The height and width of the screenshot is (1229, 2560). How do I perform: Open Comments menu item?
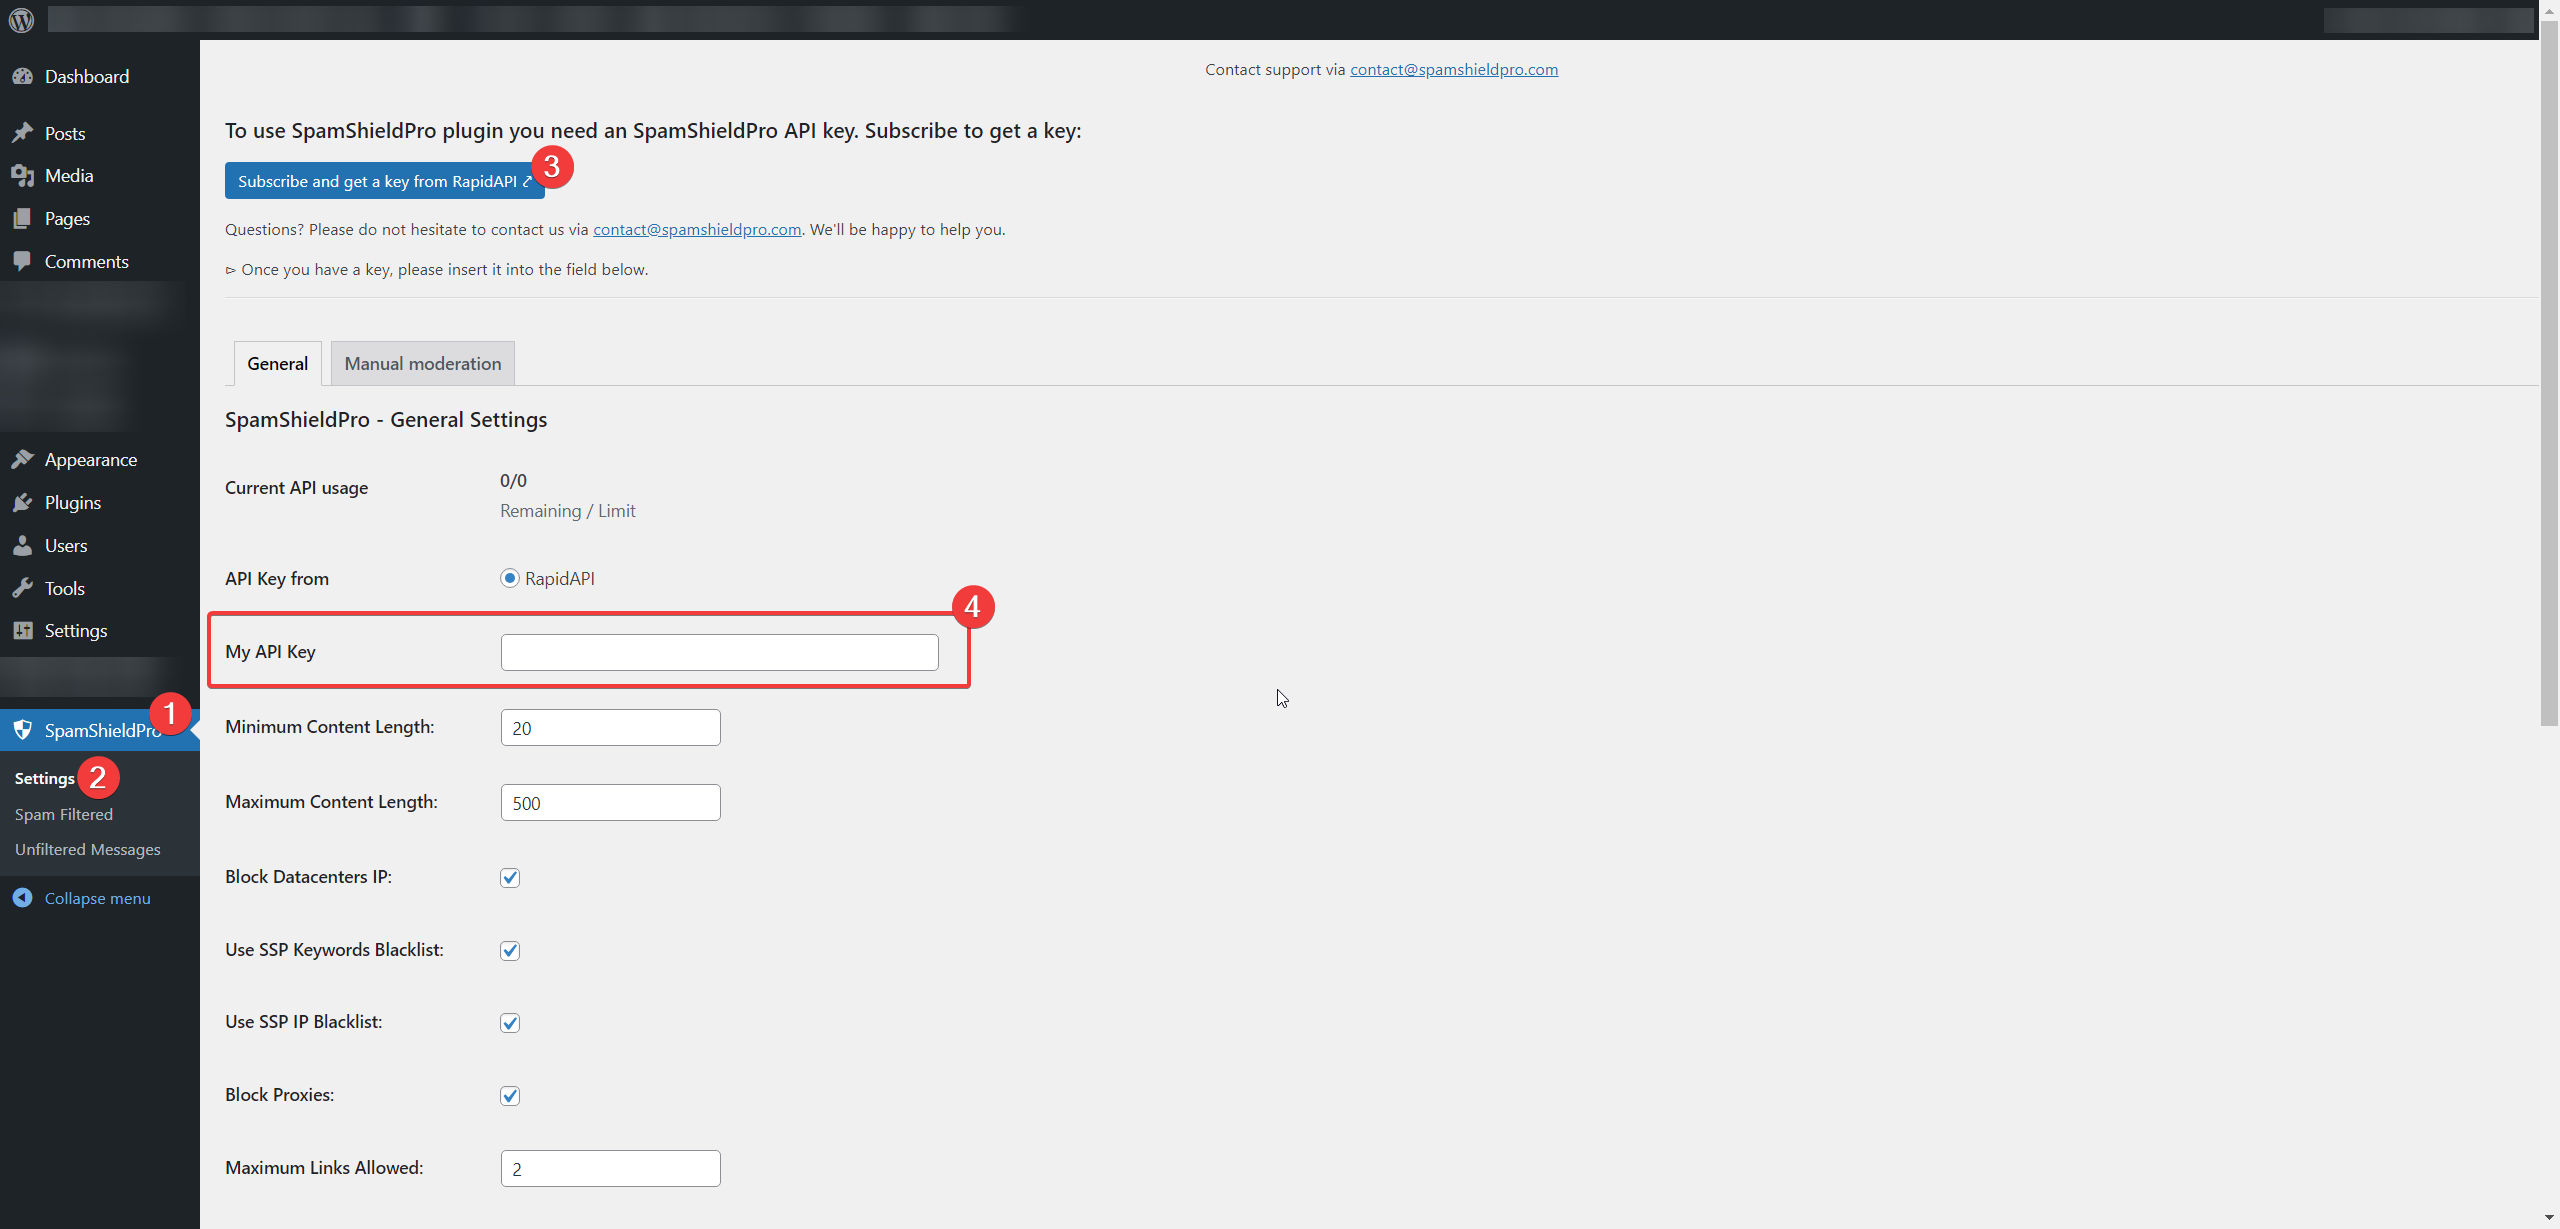[x=100, y=262]
